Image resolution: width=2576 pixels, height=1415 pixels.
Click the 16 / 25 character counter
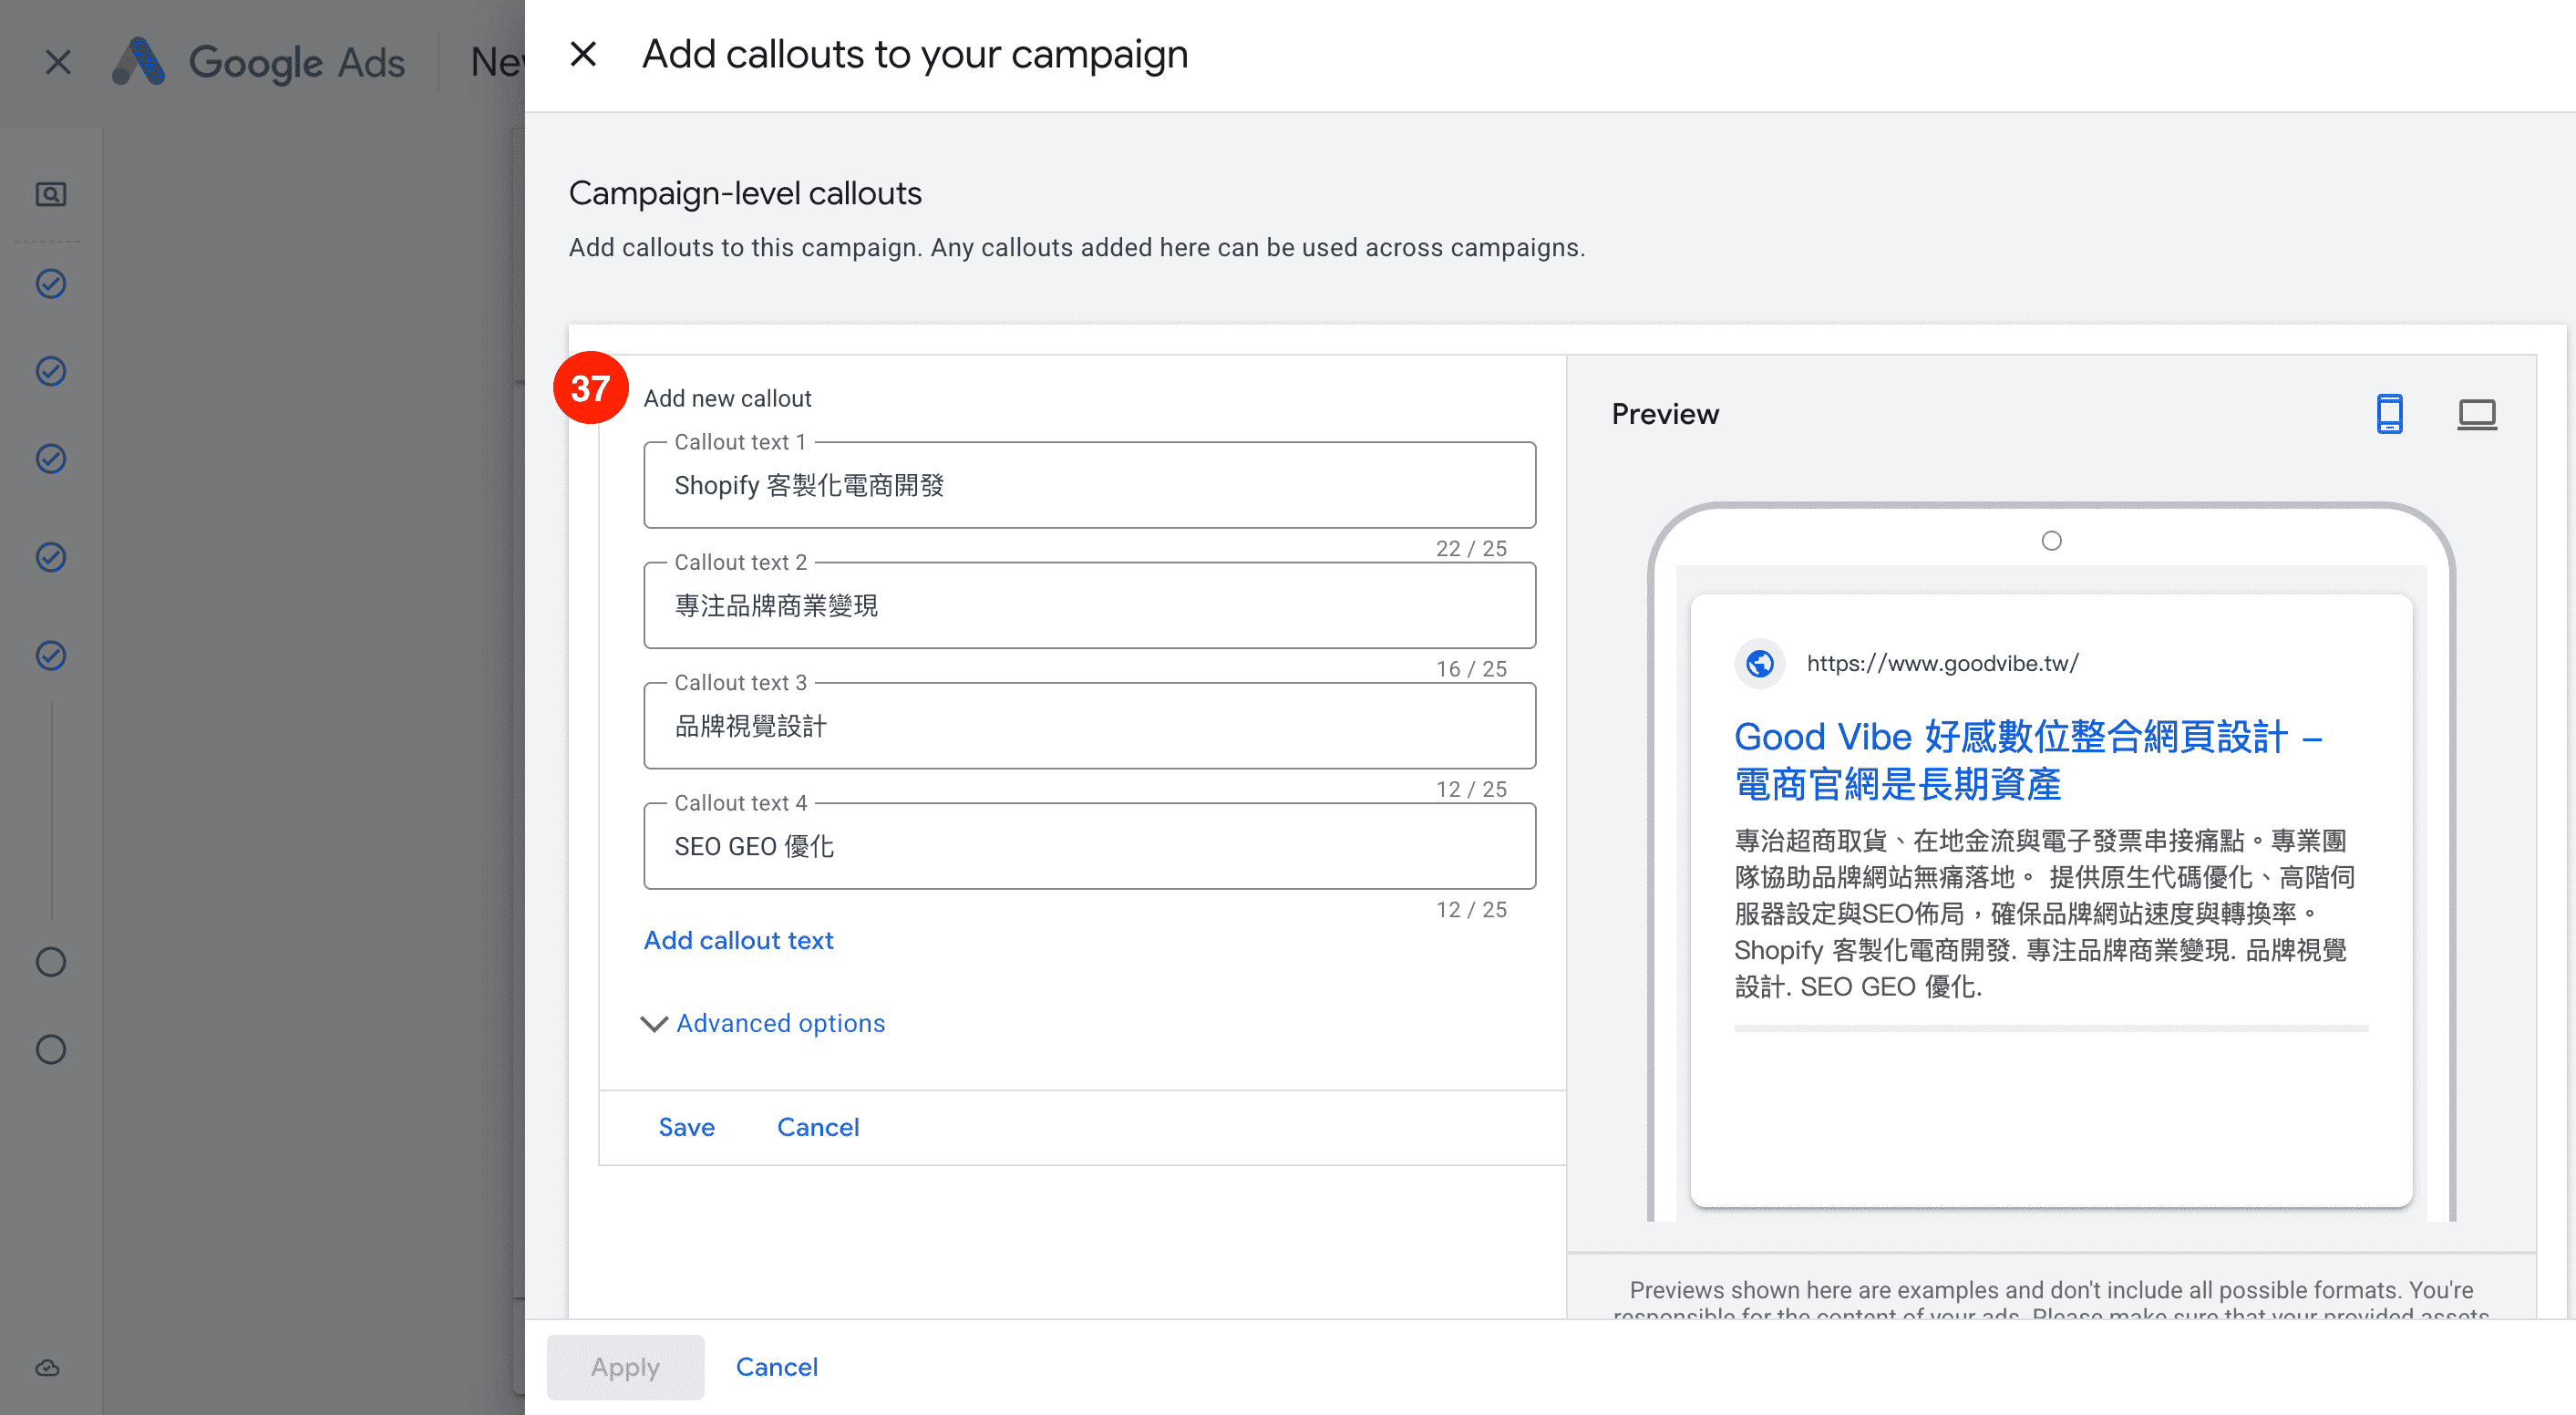point(1471,669)
